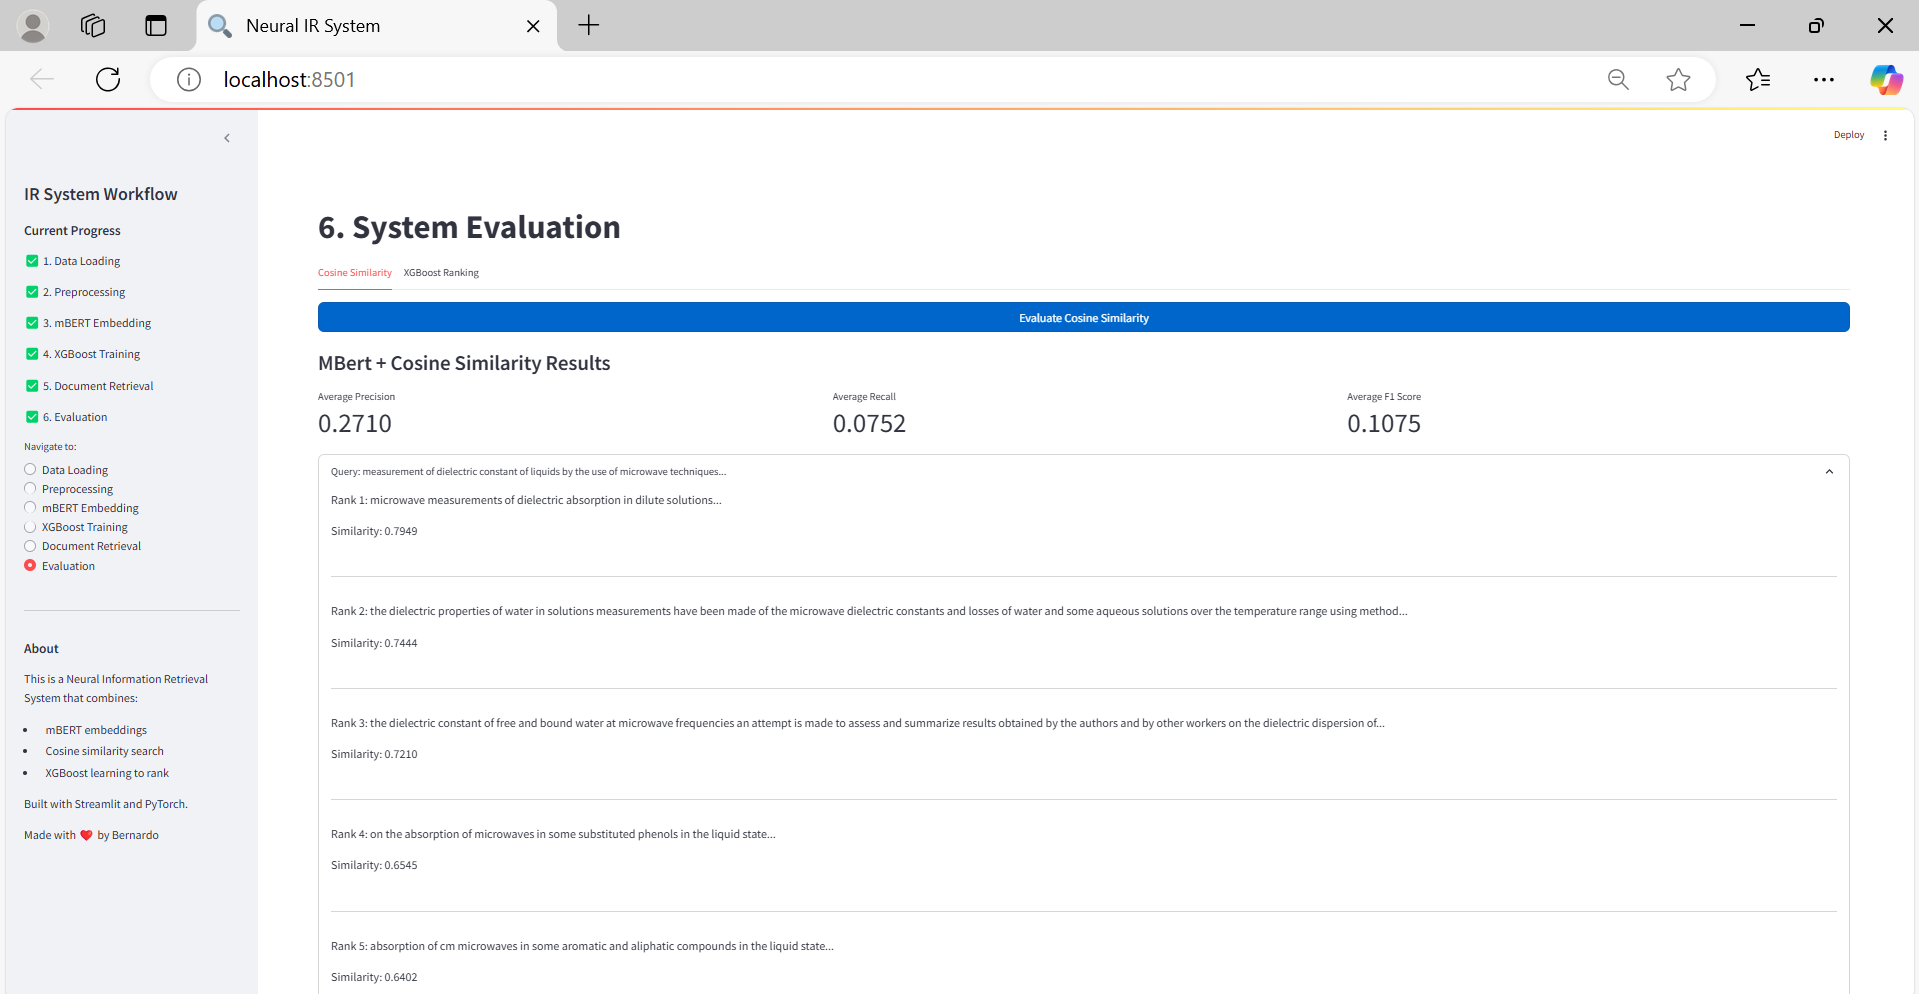Open the Streamlit three-dot main menu
The width and height of the screenshot is (1919, 994).
(1885, 135)
